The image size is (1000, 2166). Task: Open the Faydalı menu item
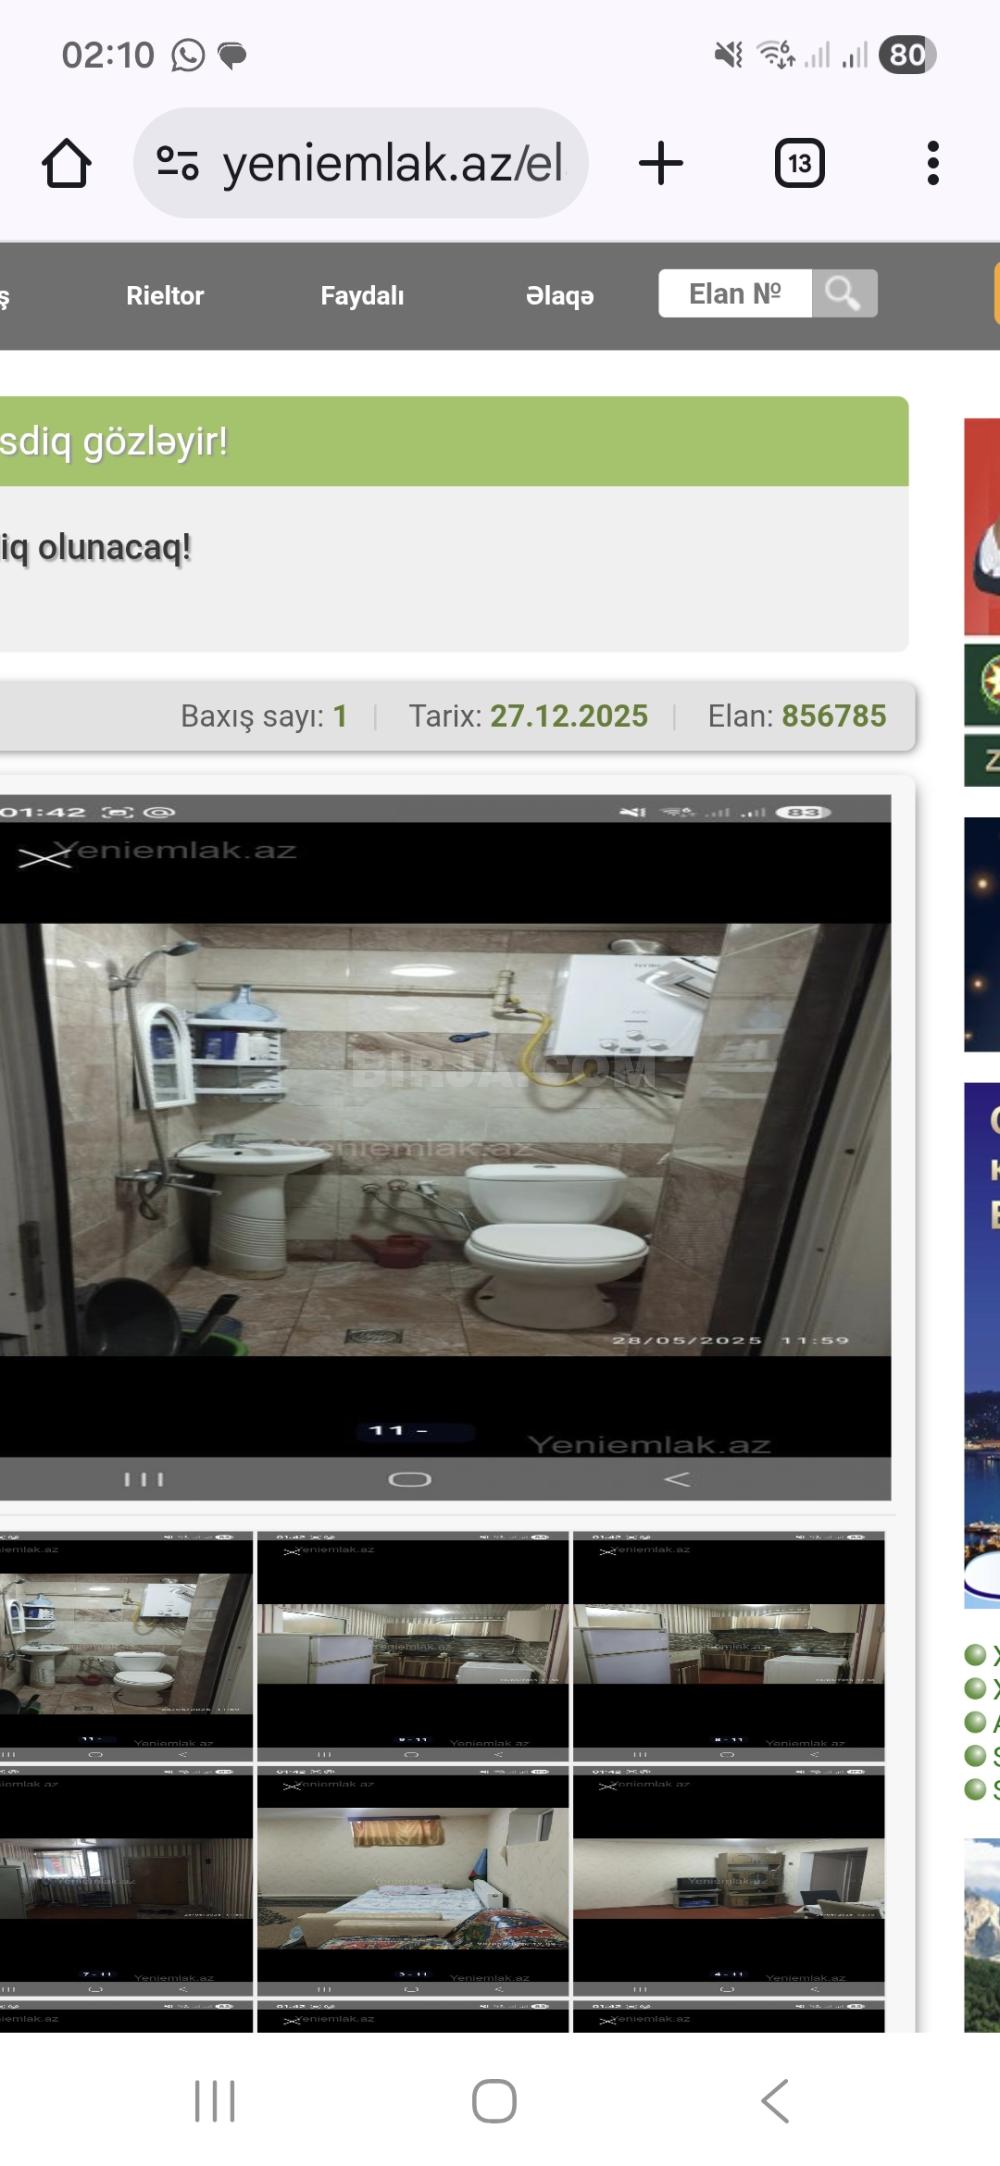362,296
